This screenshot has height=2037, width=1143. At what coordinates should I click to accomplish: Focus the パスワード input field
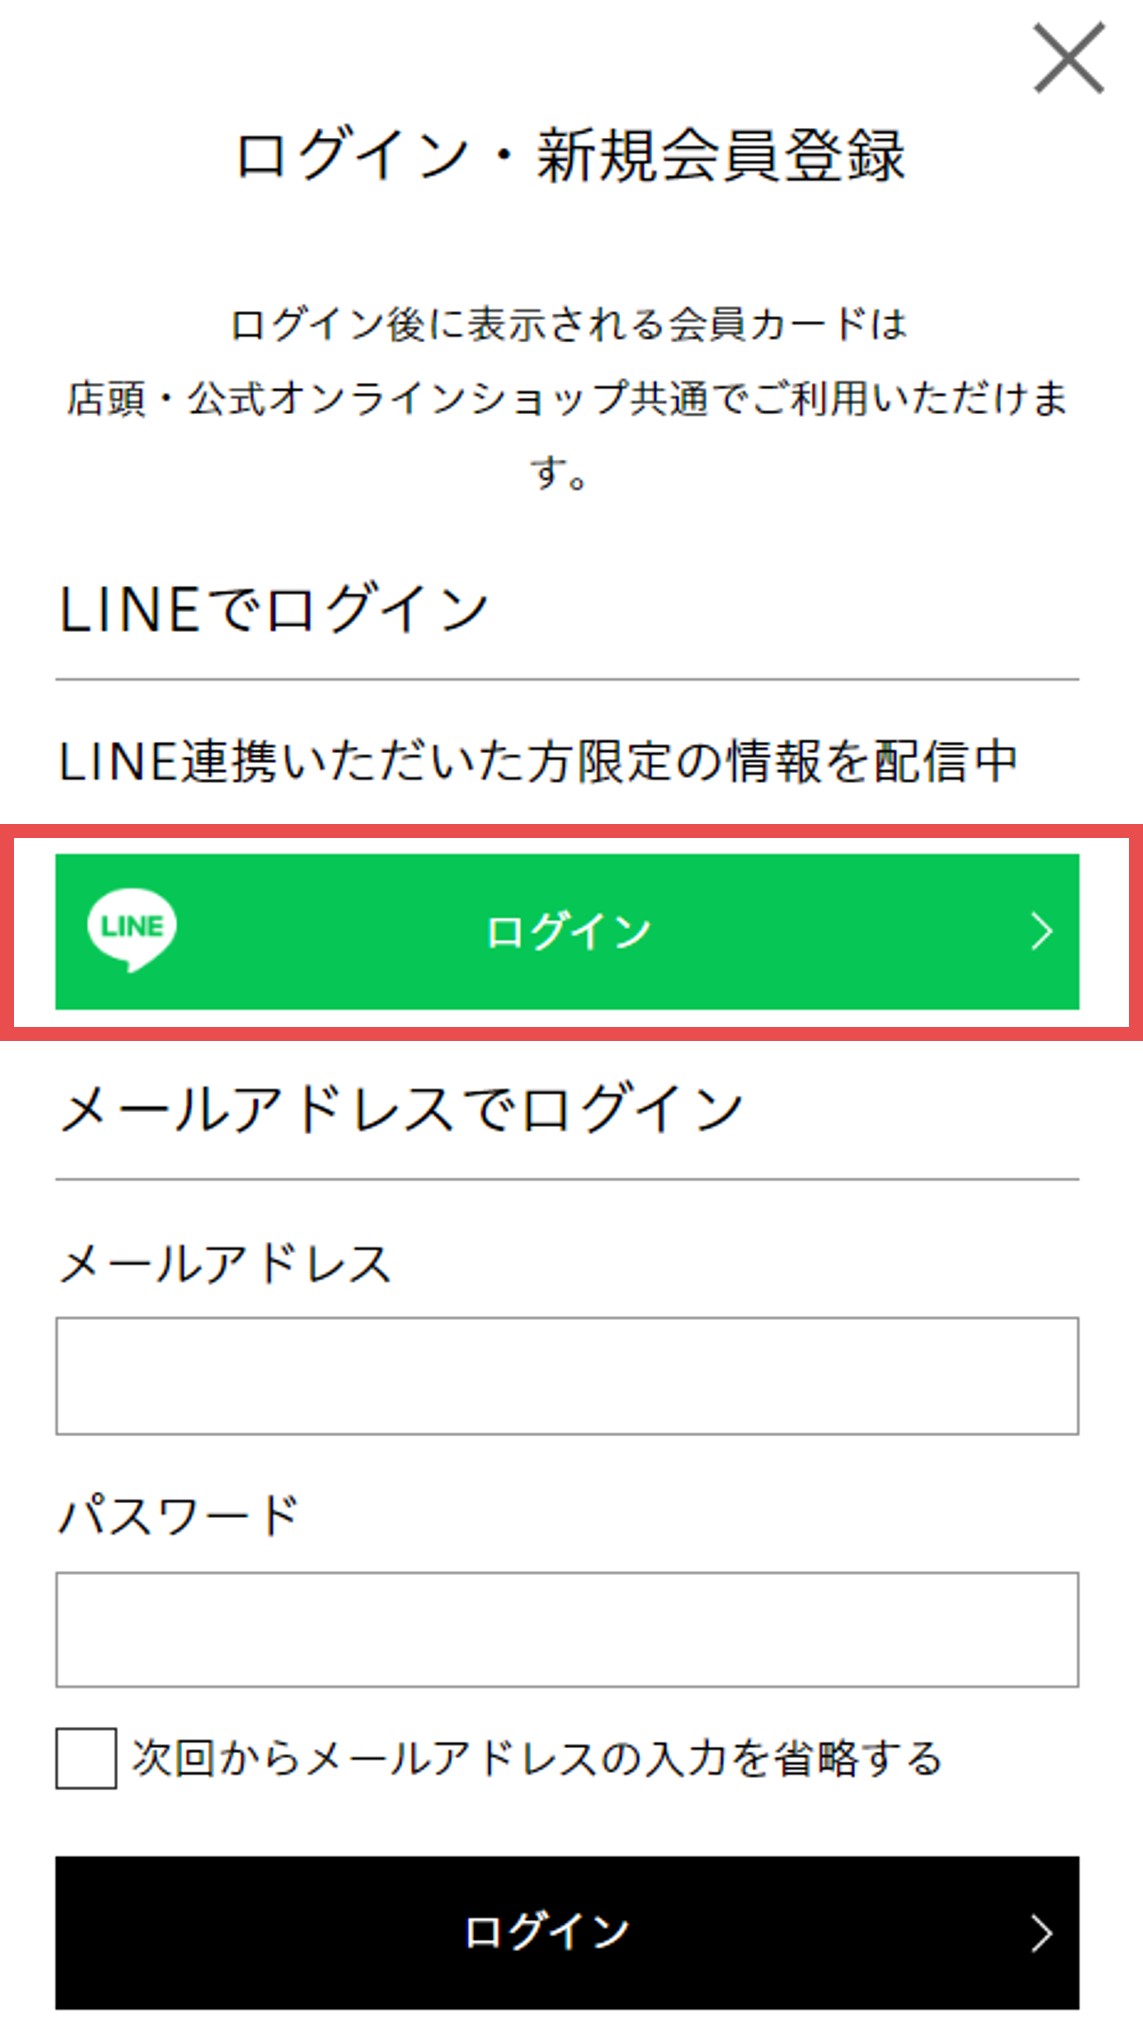(567, 1629)
